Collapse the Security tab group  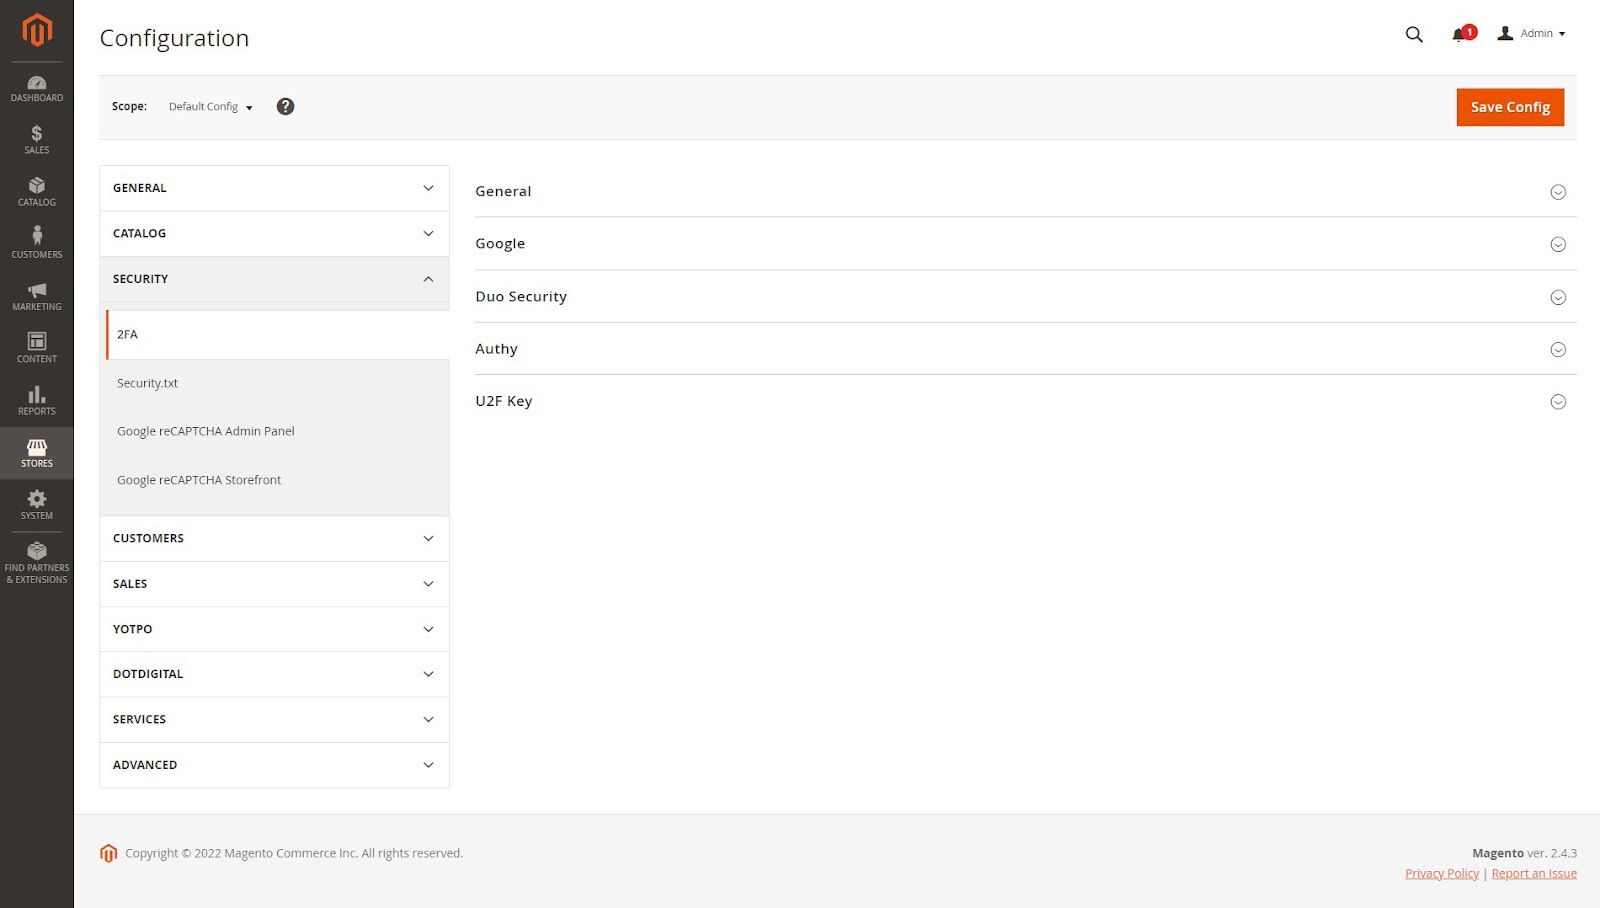274,279
